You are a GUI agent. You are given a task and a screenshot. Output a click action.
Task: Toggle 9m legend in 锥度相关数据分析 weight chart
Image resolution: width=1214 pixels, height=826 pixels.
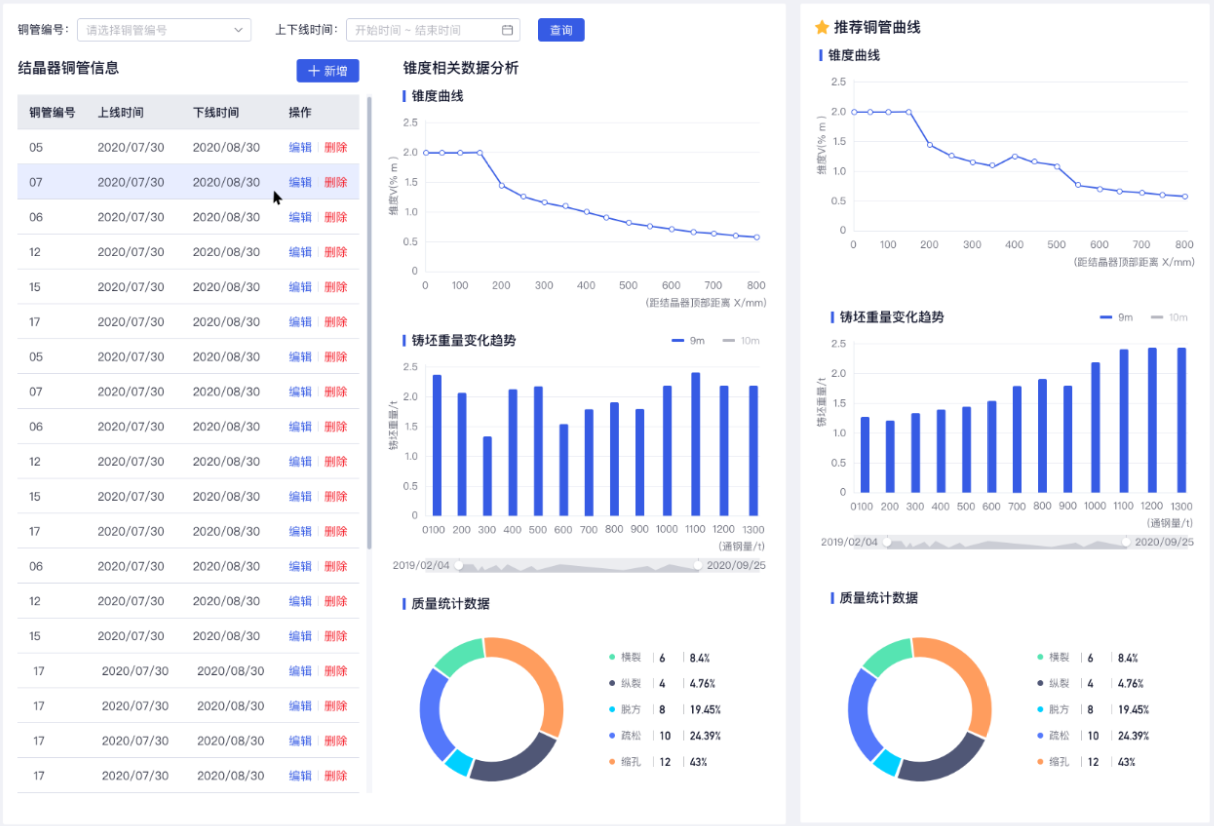(x=688, y=341)
